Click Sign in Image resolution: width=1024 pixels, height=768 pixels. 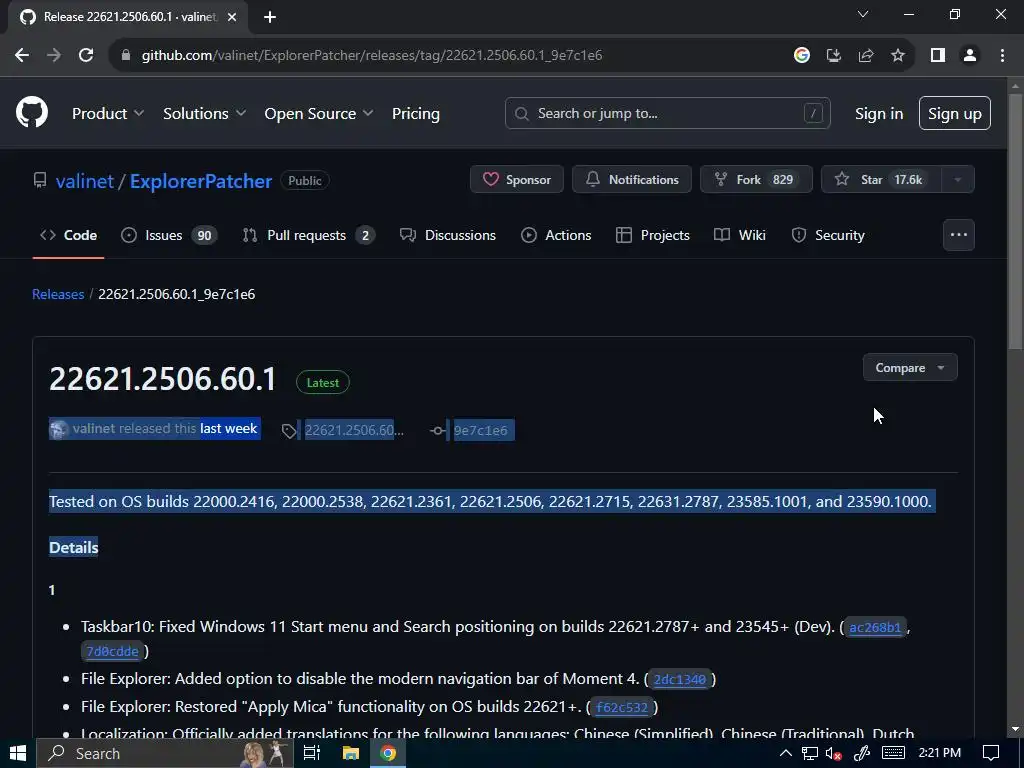(879, 114)
